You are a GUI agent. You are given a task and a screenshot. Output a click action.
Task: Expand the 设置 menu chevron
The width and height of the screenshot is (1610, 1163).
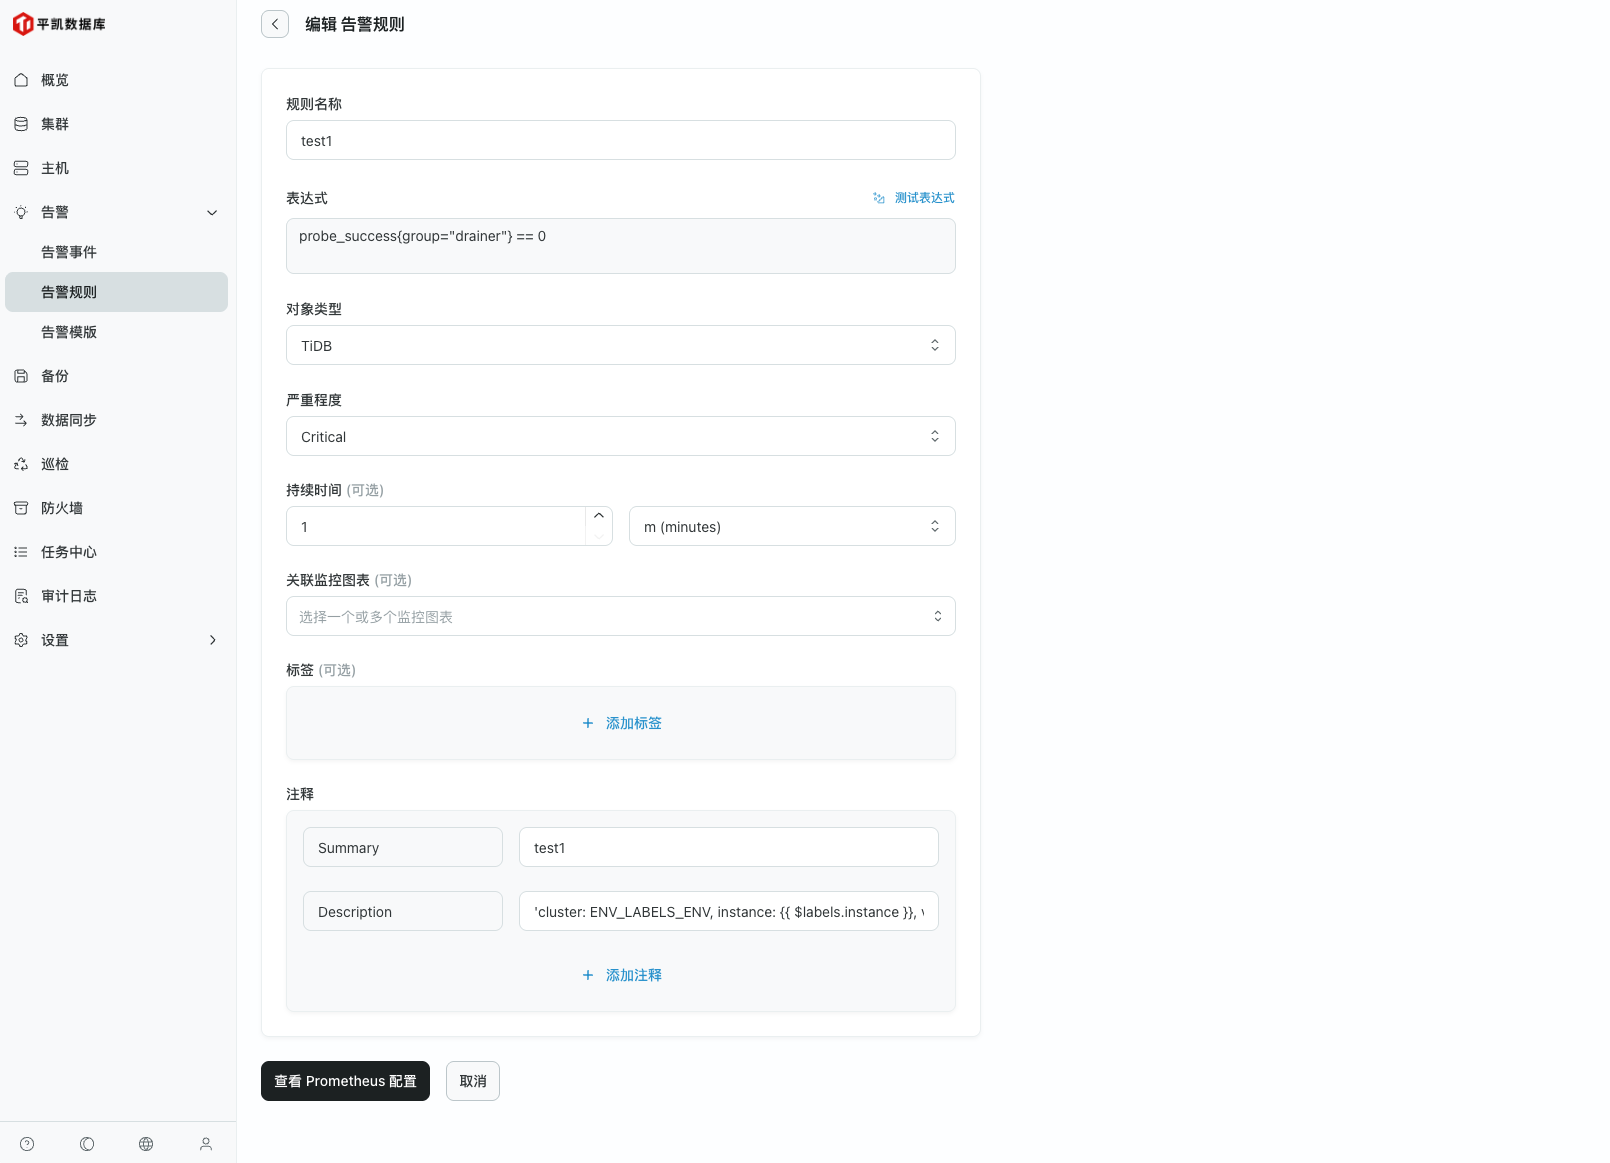click(x=212, y=640)
